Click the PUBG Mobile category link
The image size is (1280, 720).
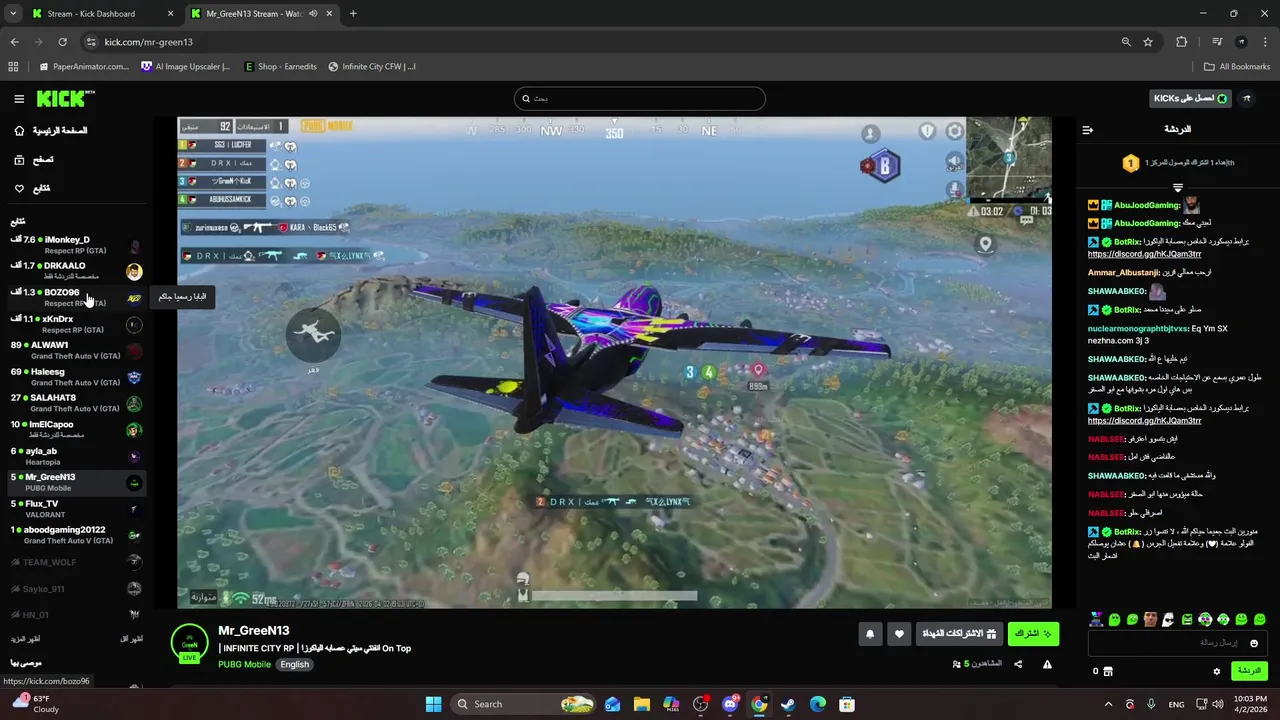pos(244,664)
